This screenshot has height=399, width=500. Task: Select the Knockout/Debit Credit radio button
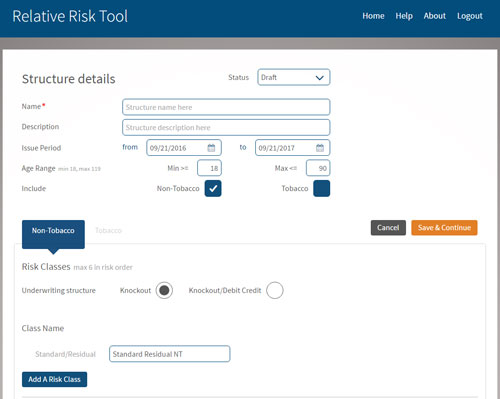[x=275, y=290]
